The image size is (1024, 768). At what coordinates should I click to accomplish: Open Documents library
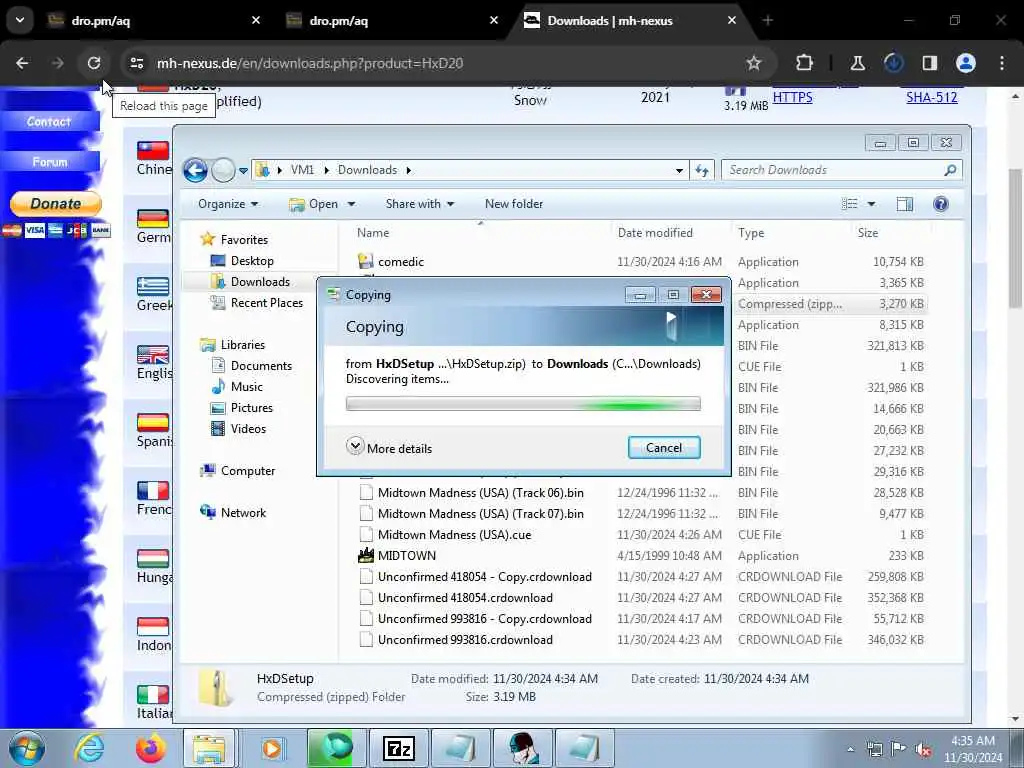(261, 366)
